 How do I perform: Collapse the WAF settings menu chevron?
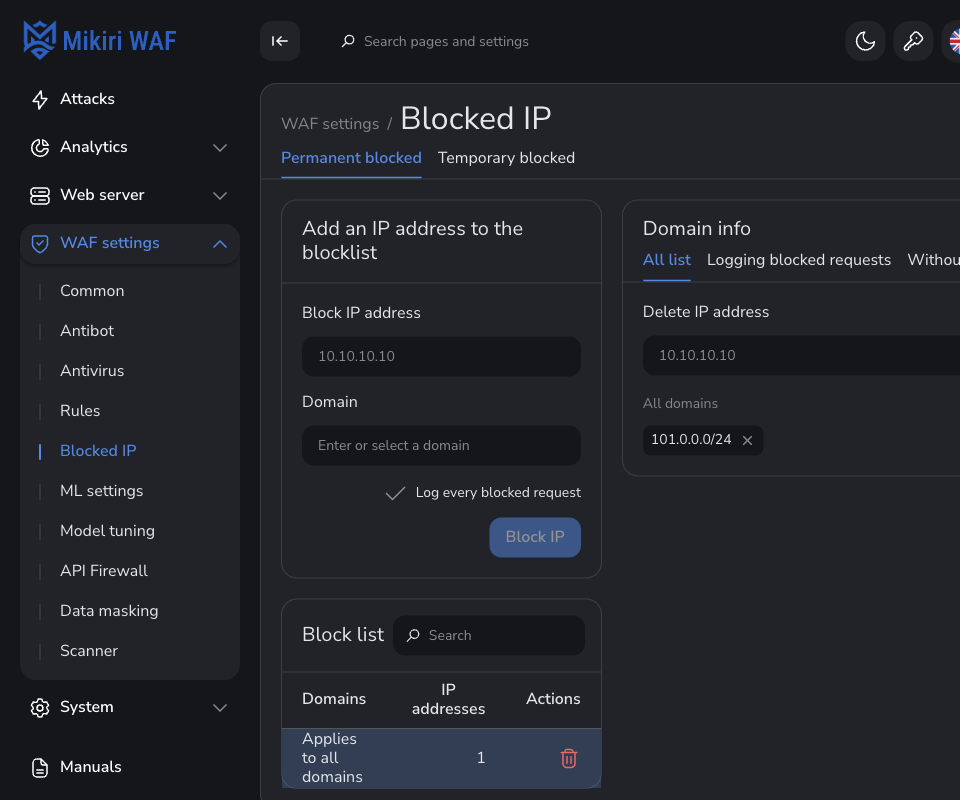tap(220, 244)
